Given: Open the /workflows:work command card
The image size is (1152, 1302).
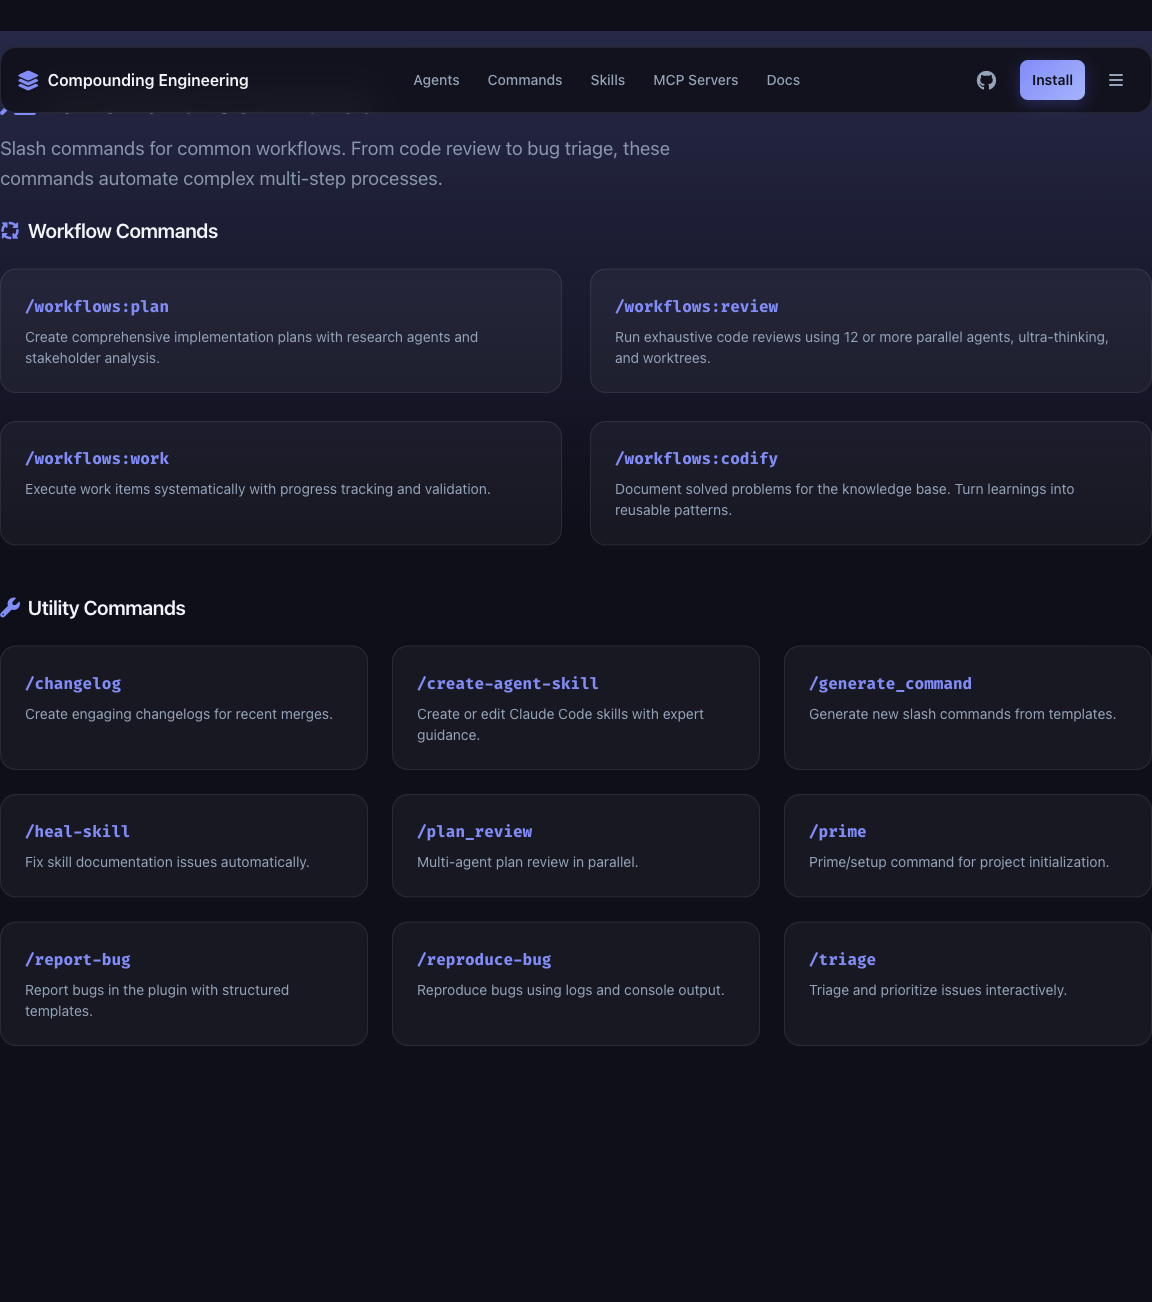Looking at the screenshot, I should (281, 483).
